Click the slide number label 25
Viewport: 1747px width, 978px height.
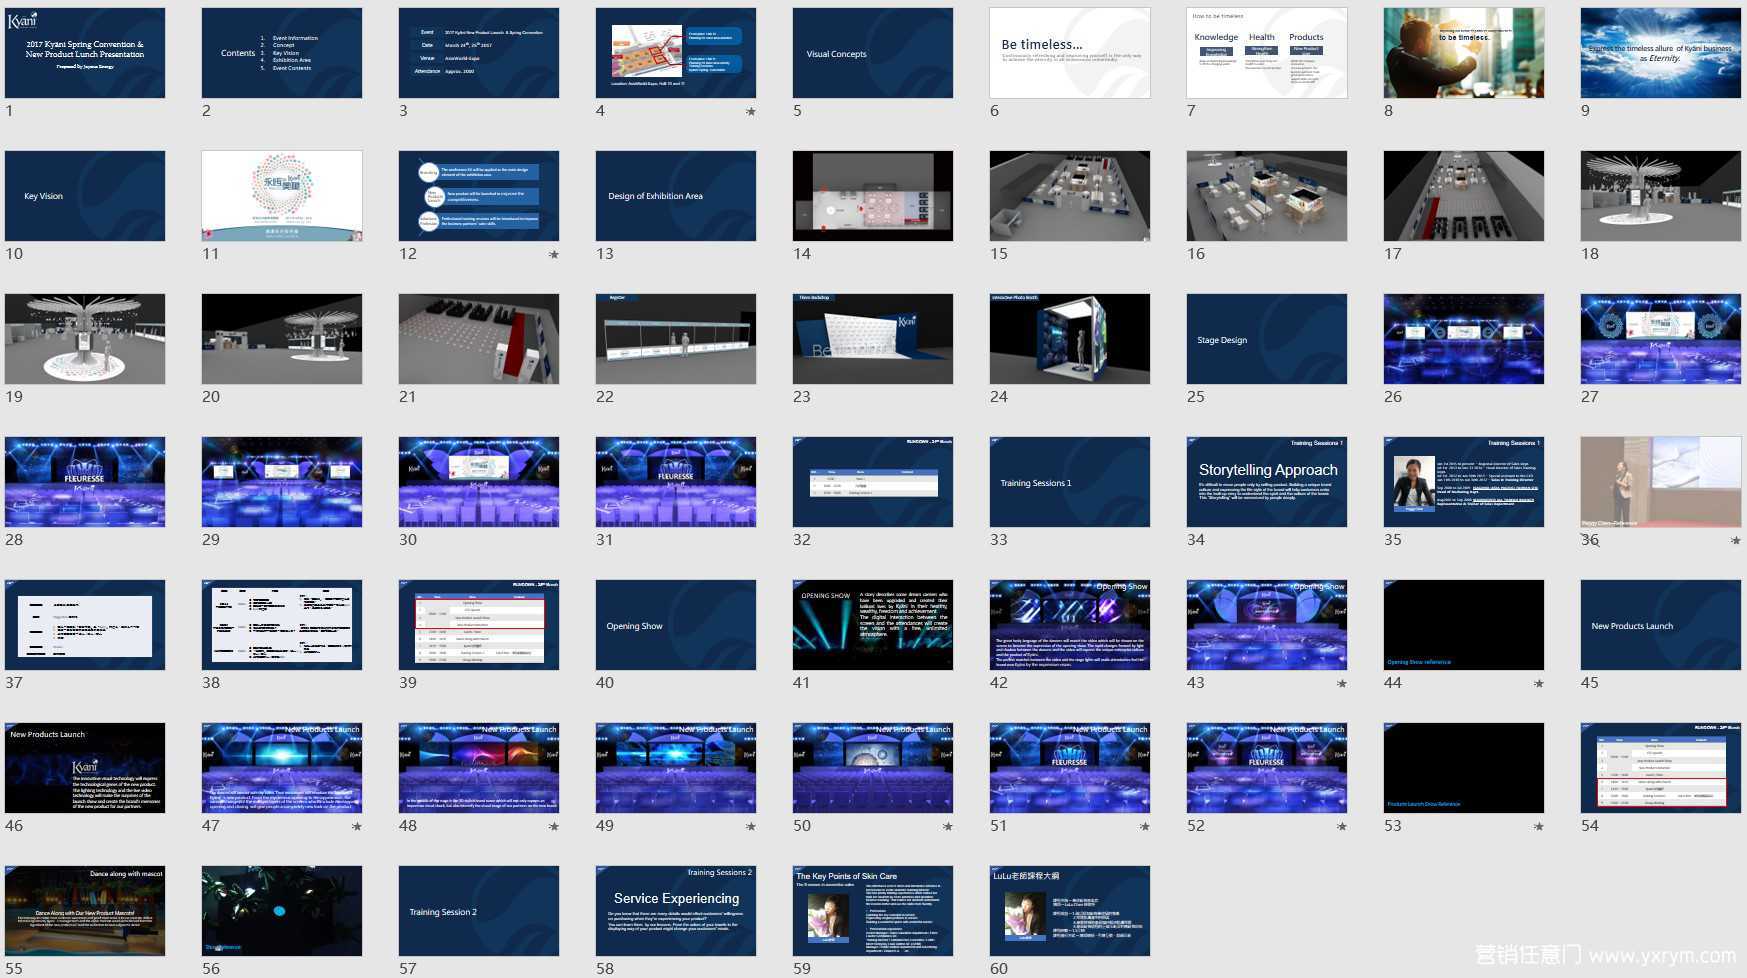click(x=1196, y=397)
